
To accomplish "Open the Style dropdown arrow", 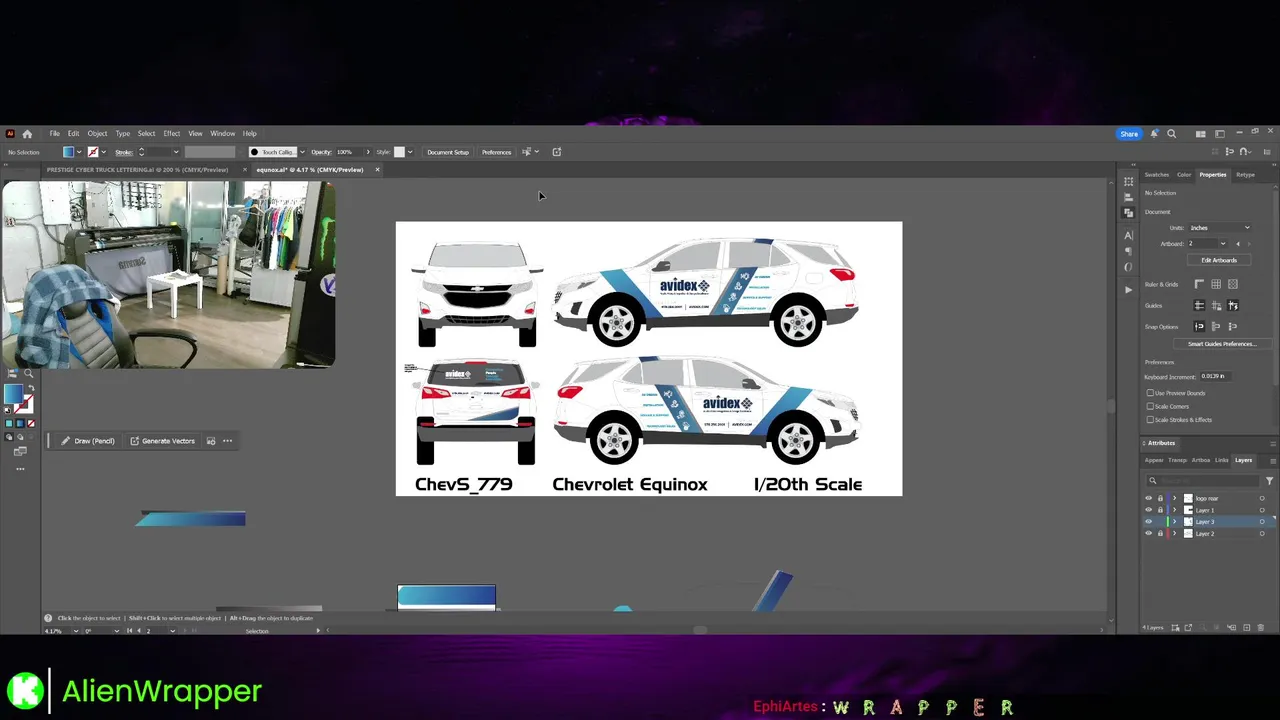I will coord(410,152).
